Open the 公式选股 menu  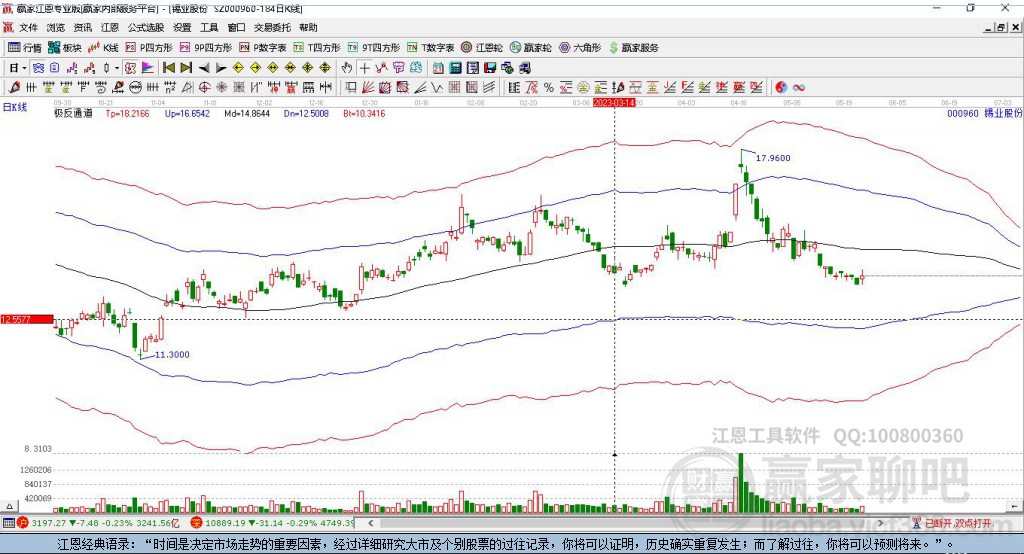click(x=146, y=27)
